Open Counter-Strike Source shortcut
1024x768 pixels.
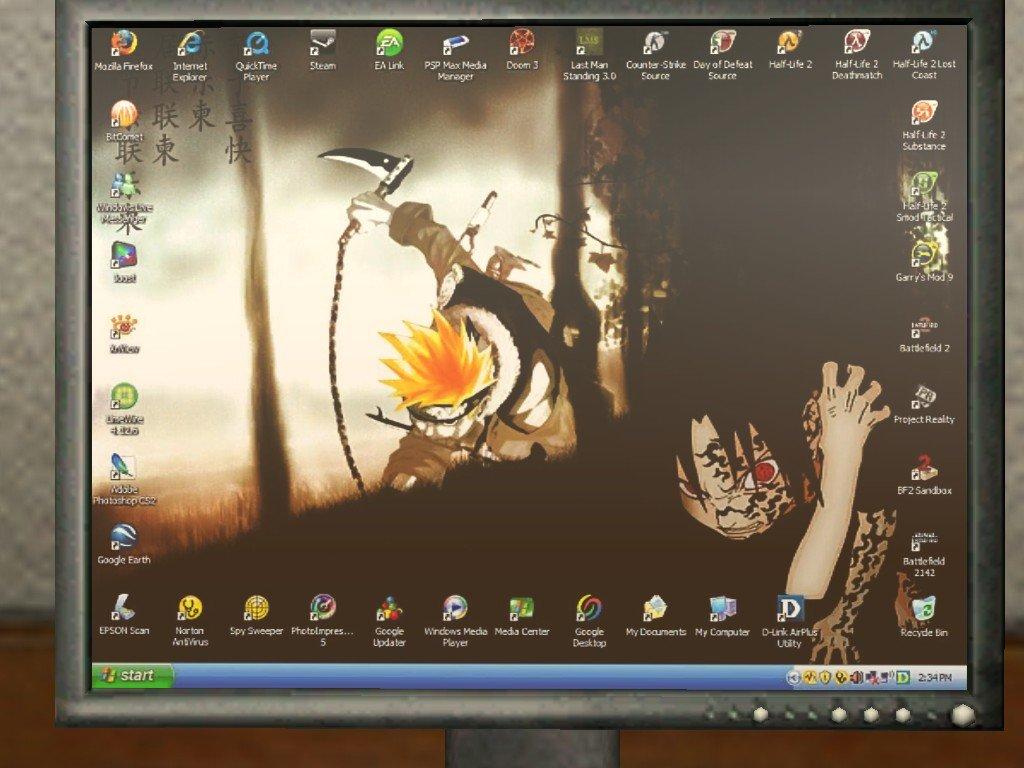[x=655, y=43]
